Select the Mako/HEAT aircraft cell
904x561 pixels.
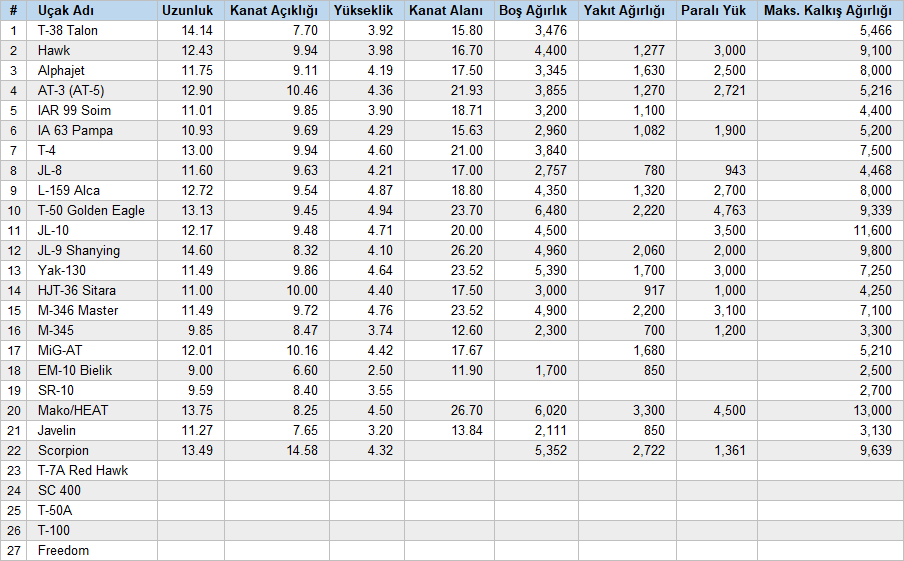pyautogui.click(x=92, y=411)
